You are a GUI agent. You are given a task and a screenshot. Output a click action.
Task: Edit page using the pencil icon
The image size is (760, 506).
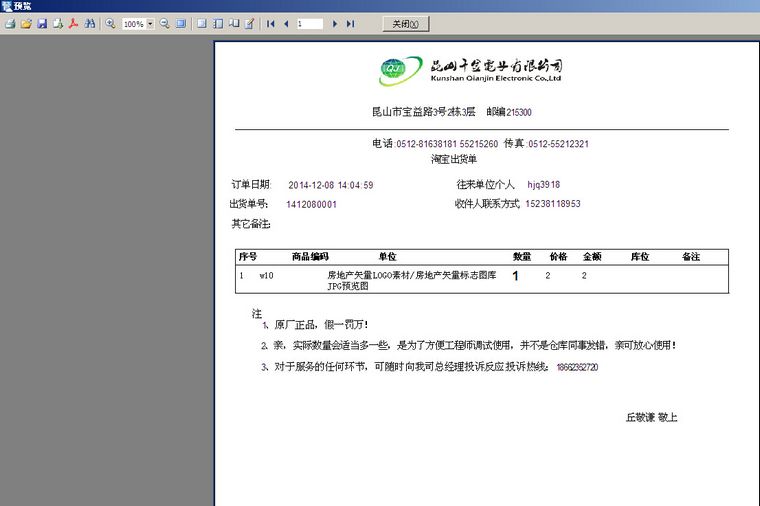pyautogui.click(x=250, y=24)
